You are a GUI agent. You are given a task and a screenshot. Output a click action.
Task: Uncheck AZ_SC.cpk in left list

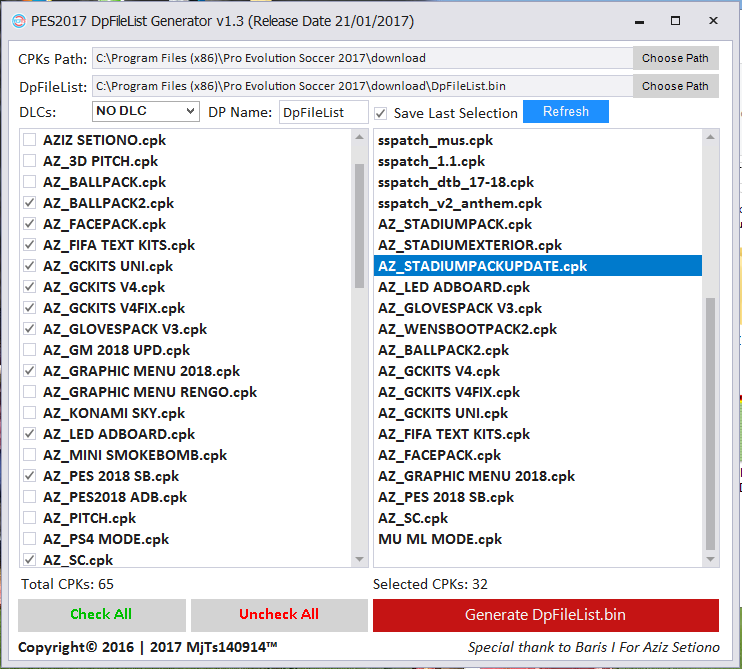tap(29, 560)
